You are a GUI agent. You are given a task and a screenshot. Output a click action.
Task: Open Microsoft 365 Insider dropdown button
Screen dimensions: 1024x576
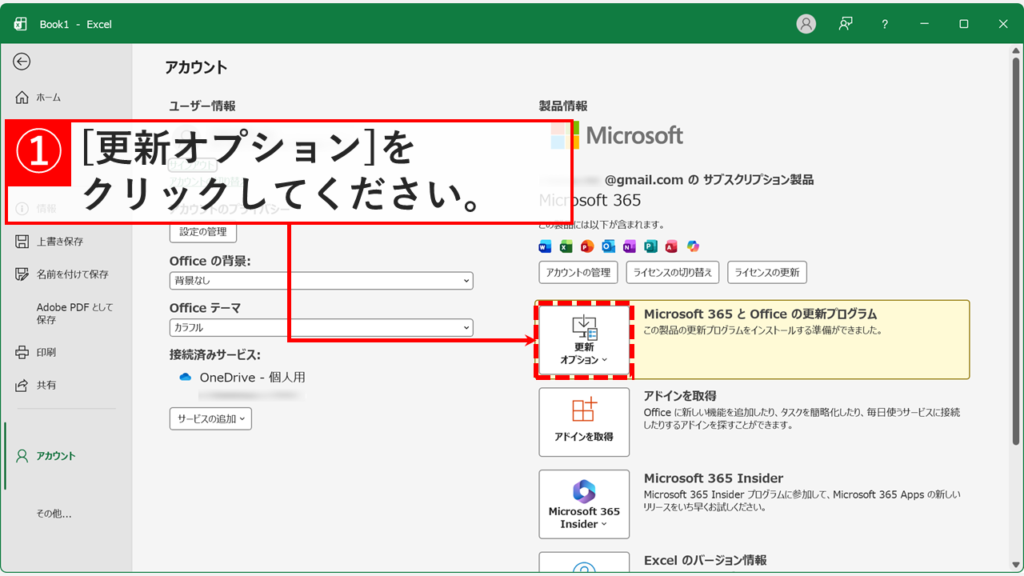[x=584, y=504]
